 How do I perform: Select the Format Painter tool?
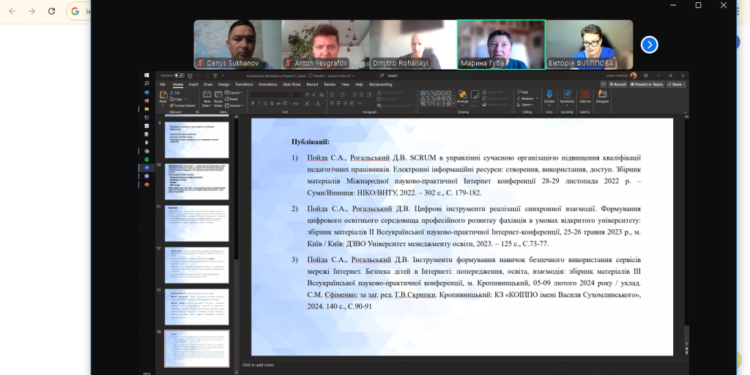coord(182,106)
